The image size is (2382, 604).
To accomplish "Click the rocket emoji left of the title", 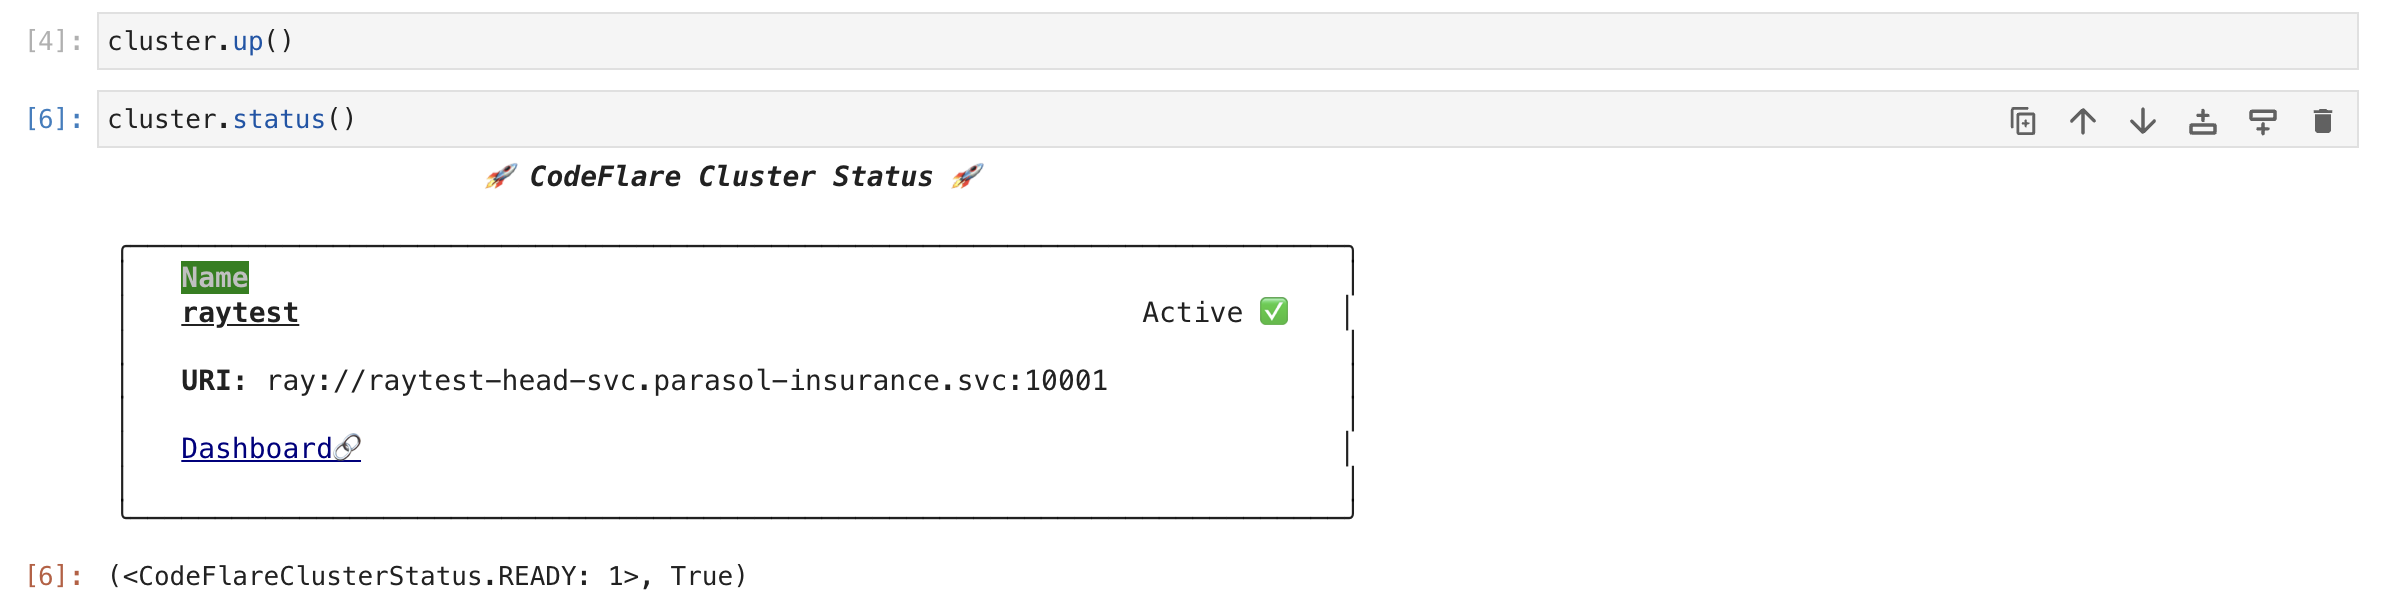I will (501, 177).
